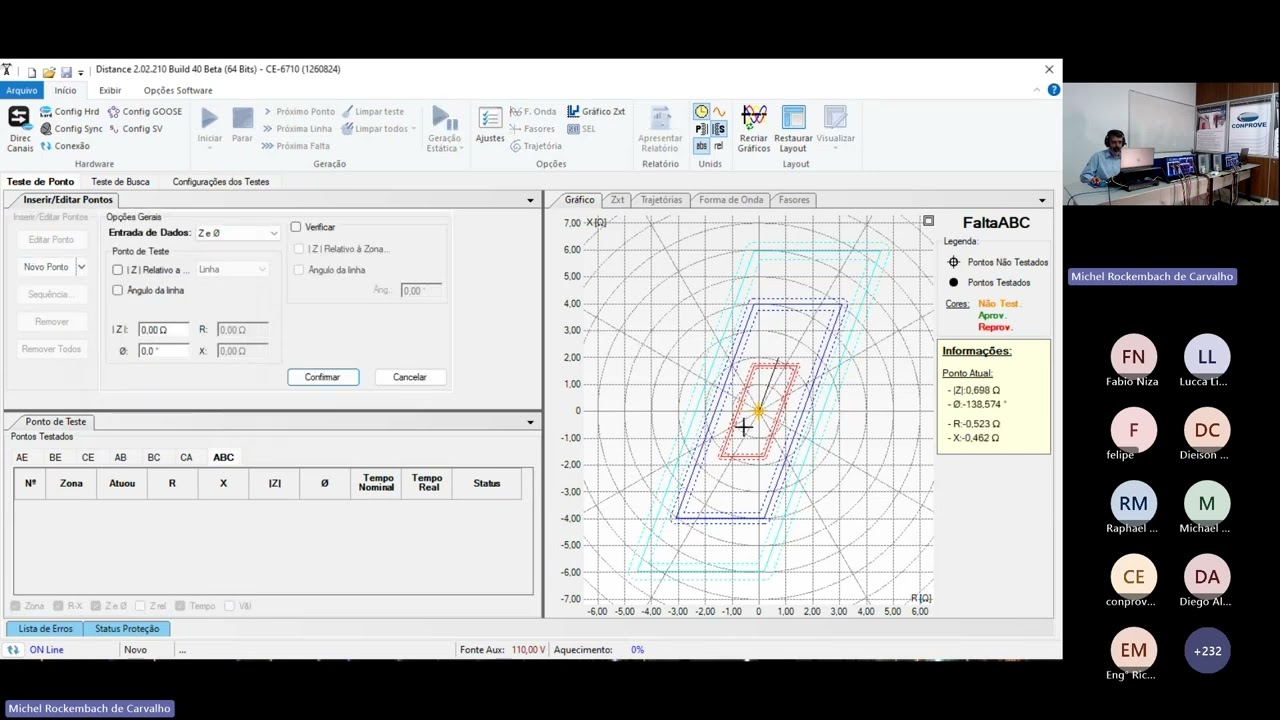The image size is (1280, 720).
Task: Open the Lista de Erros tab button
Action: (46, 629)
